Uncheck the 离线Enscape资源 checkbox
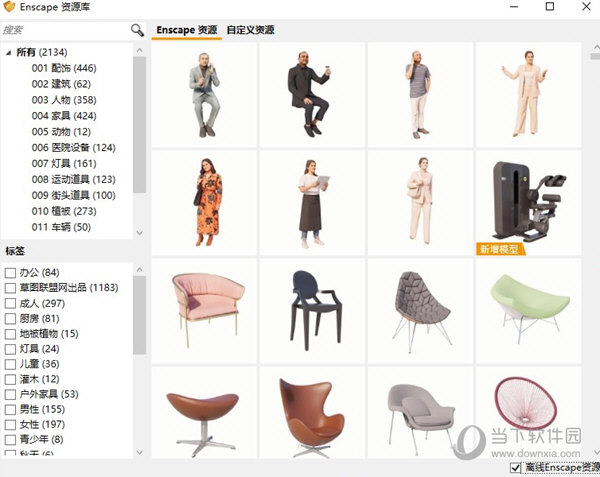The image size is (600, 477). coord(515,467)
